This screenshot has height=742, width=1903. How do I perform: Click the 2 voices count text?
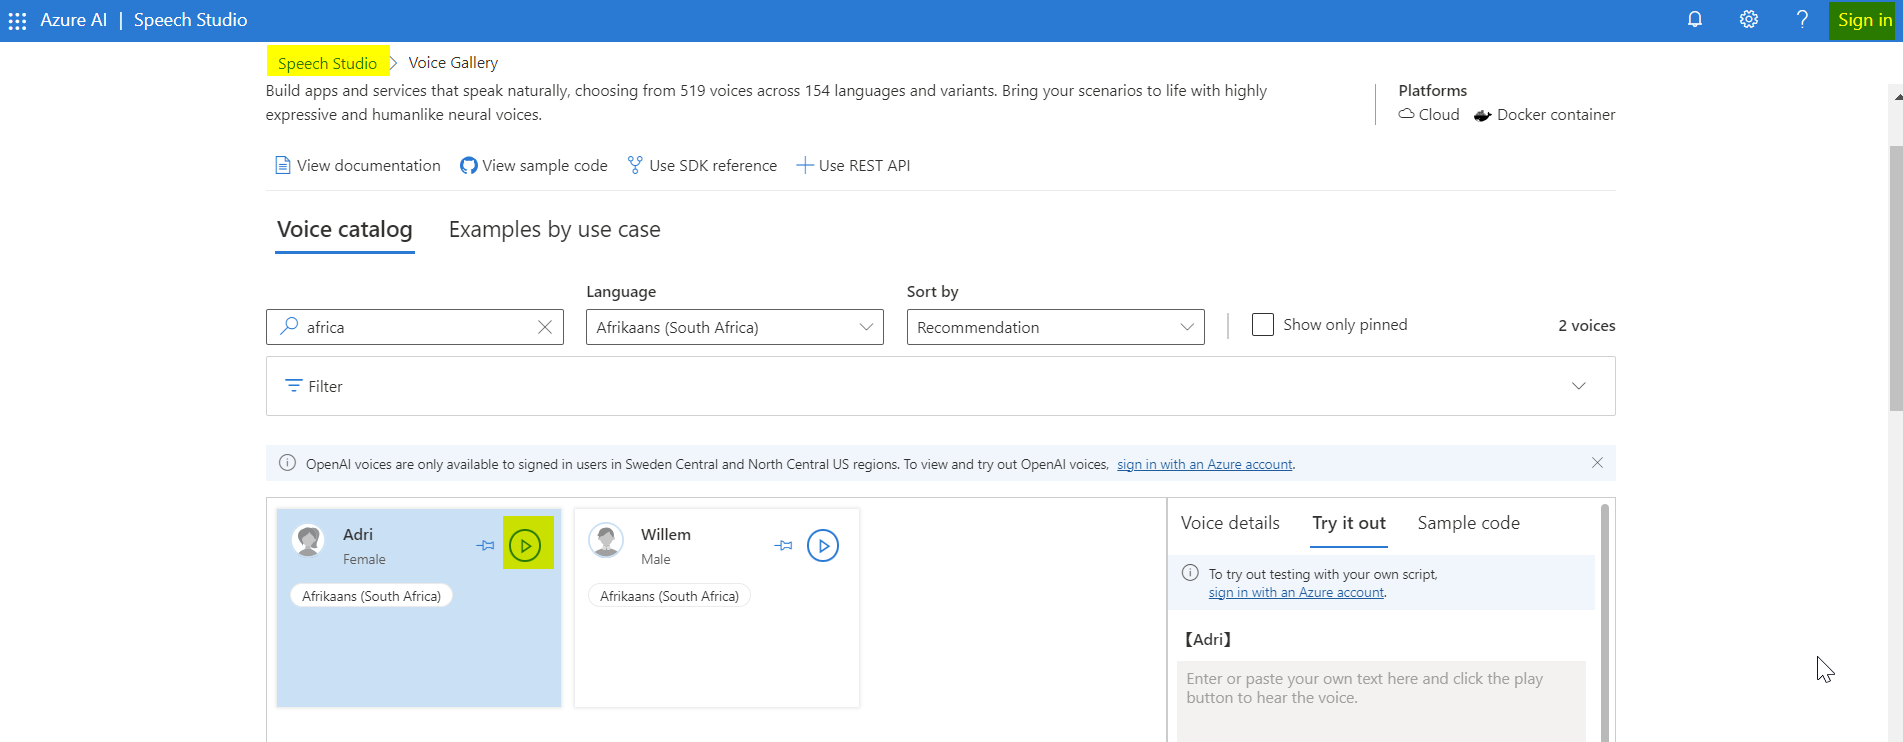(1587, 326)
